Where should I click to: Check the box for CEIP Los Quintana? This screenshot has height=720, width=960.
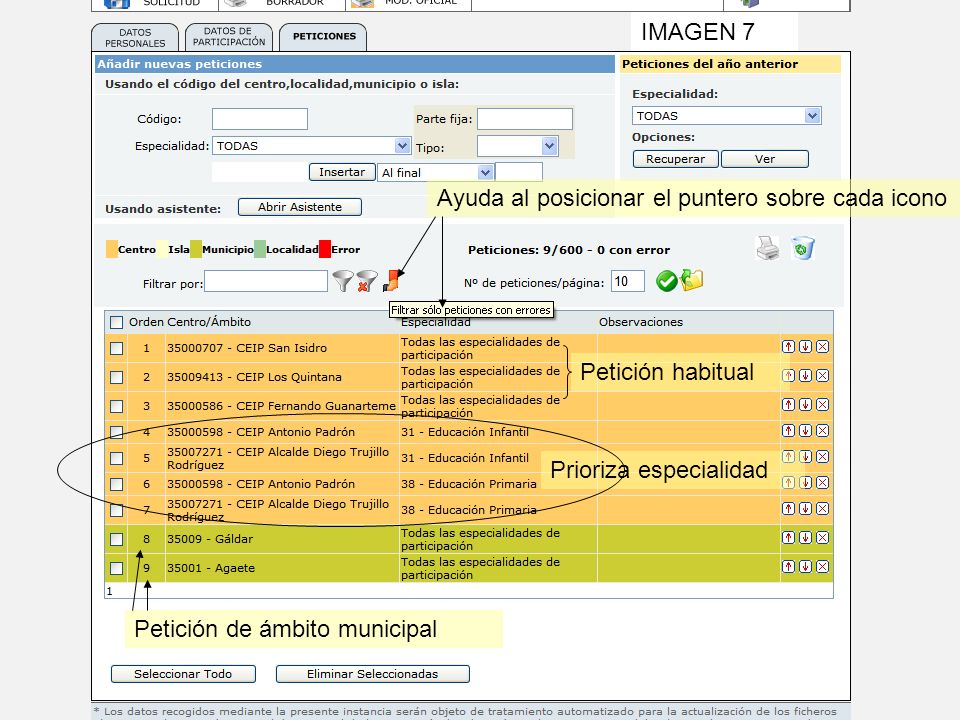pos(116,377)
